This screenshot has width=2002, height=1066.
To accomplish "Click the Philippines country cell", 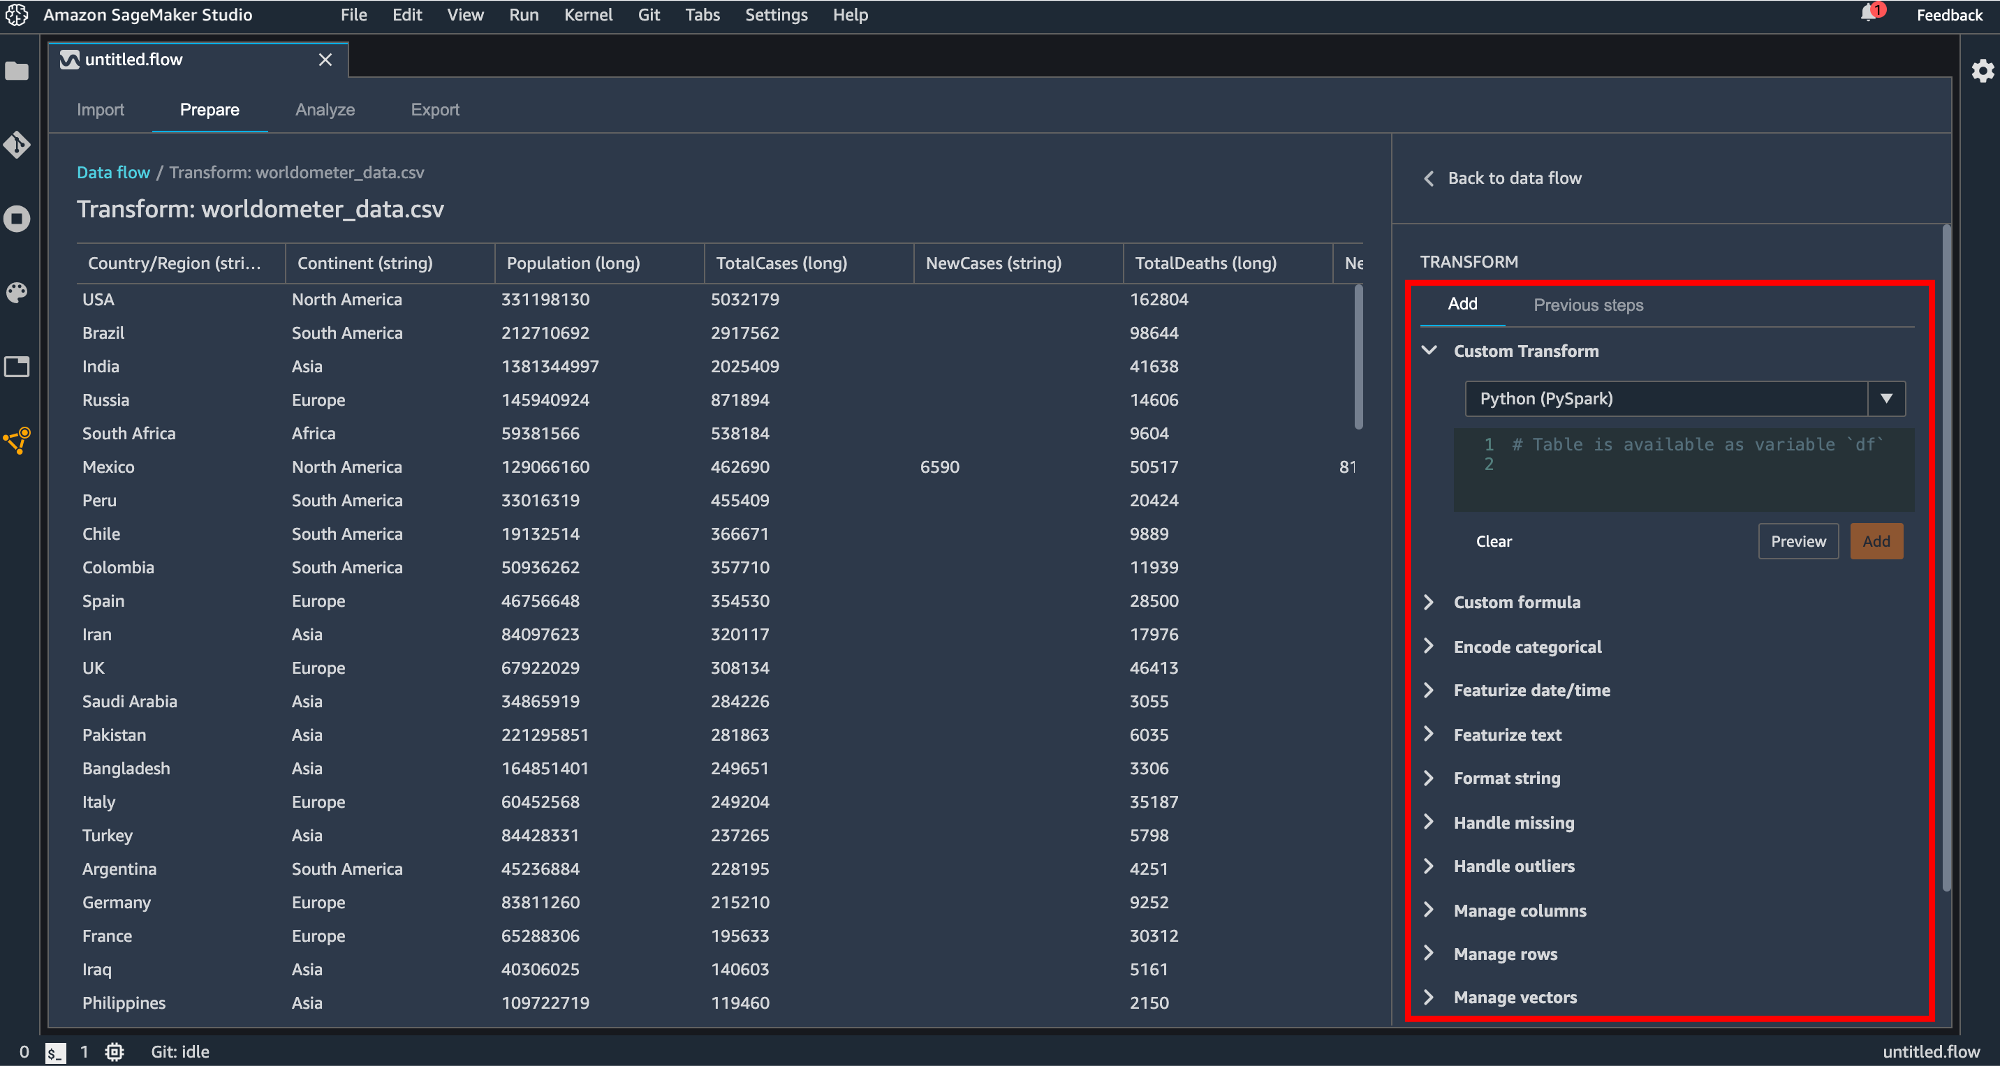I will (124, 1003).
